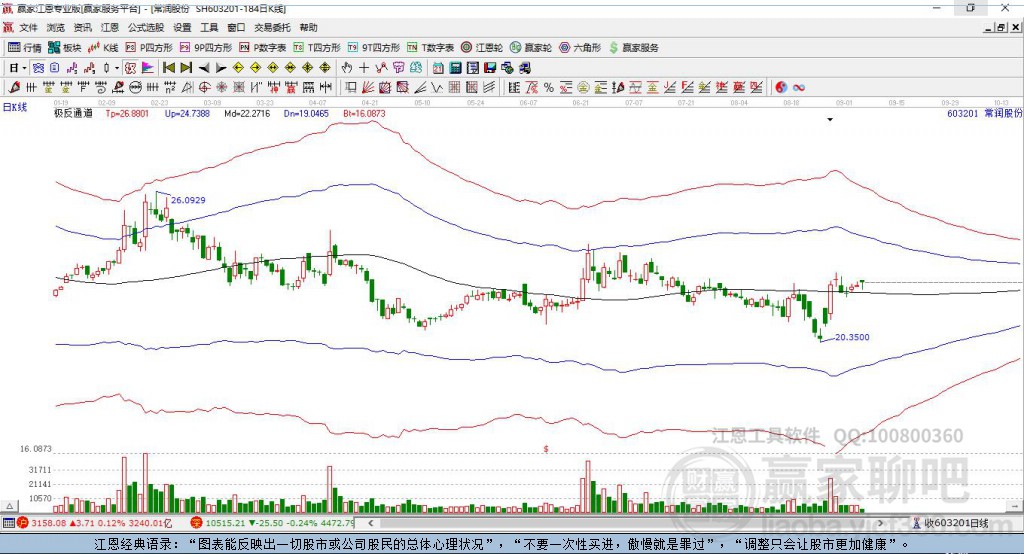Viewport: 1024px width, 554px height.
Task: Click the 26.0929 high price label
Action: click(188, 200)
